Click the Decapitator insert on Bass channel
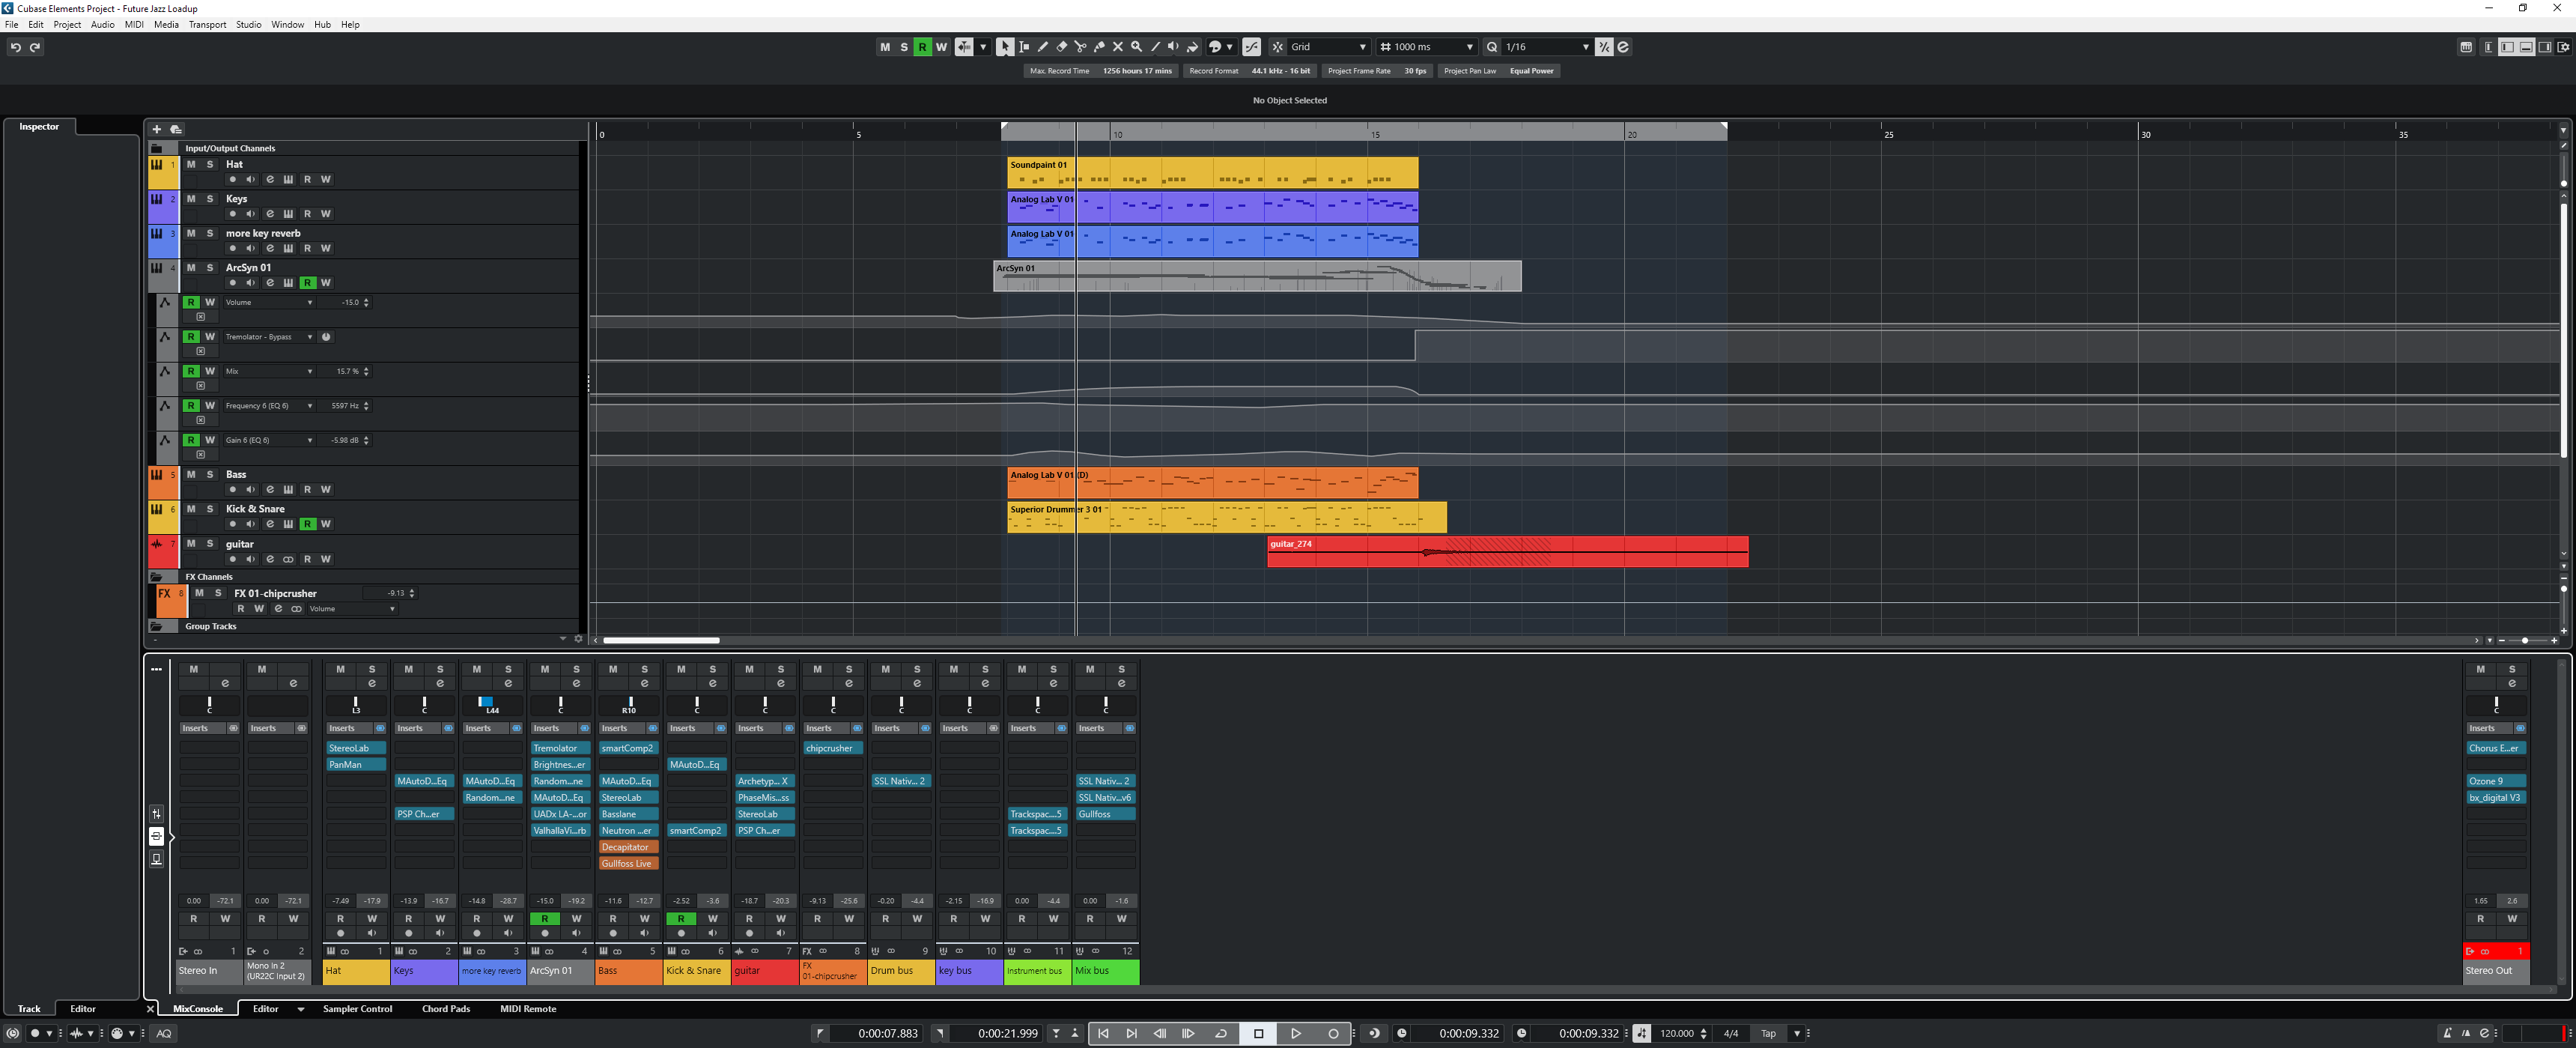The image size is (2576, 1048). click(x=627, y=847)
